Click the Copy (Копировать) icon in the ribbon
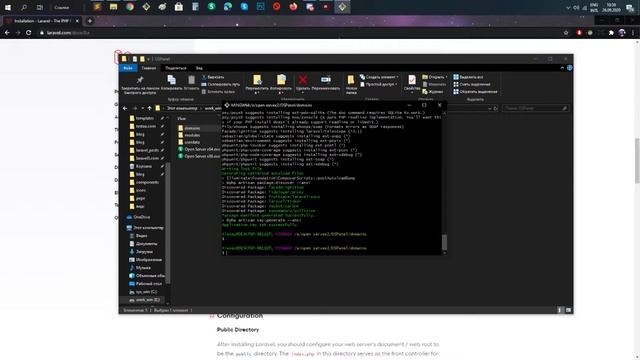Viewport: 640px width, 360px height. click(x=171, y=80)
